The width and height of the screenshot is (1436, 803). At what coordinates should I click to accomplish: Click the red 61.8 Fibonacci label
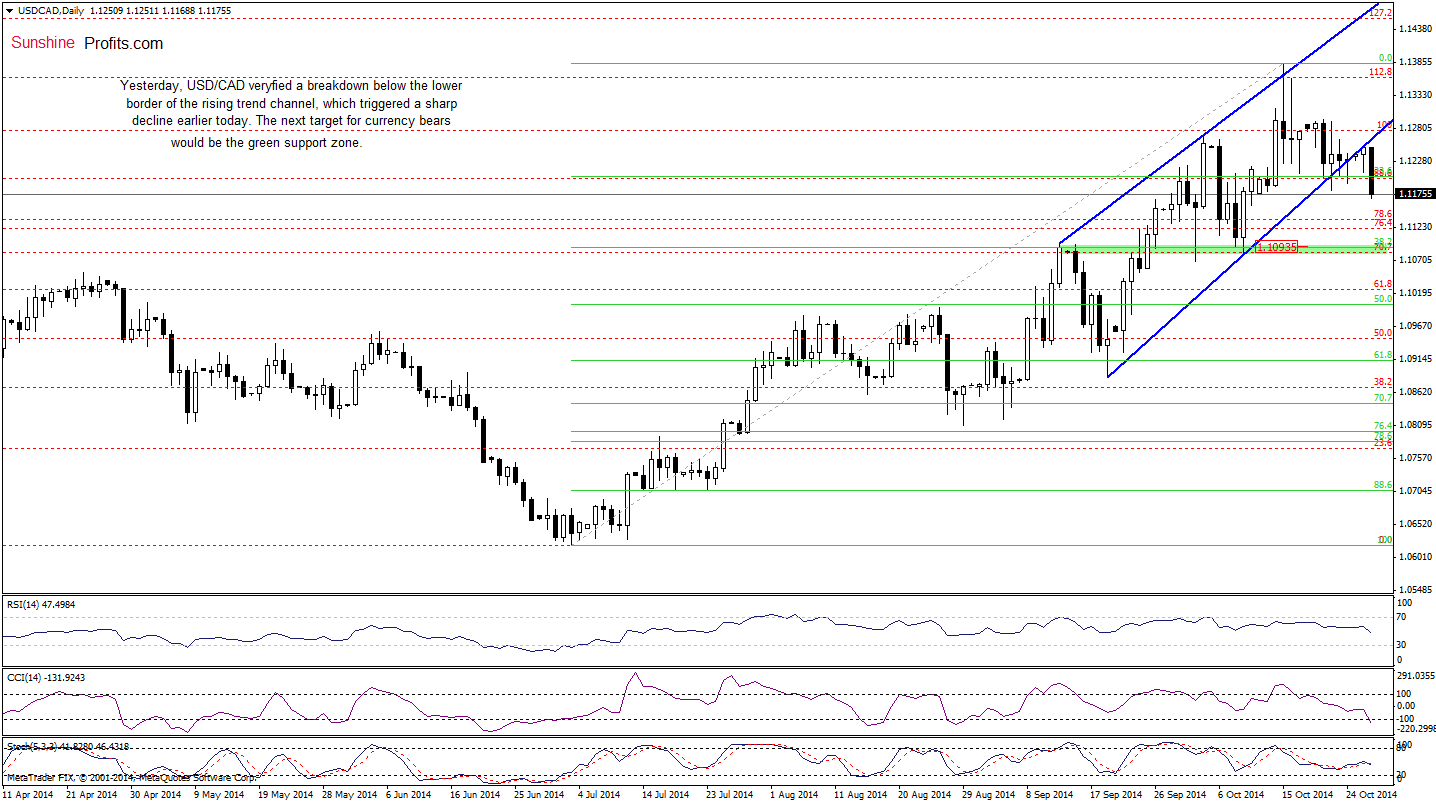[x=1383, y=284]
